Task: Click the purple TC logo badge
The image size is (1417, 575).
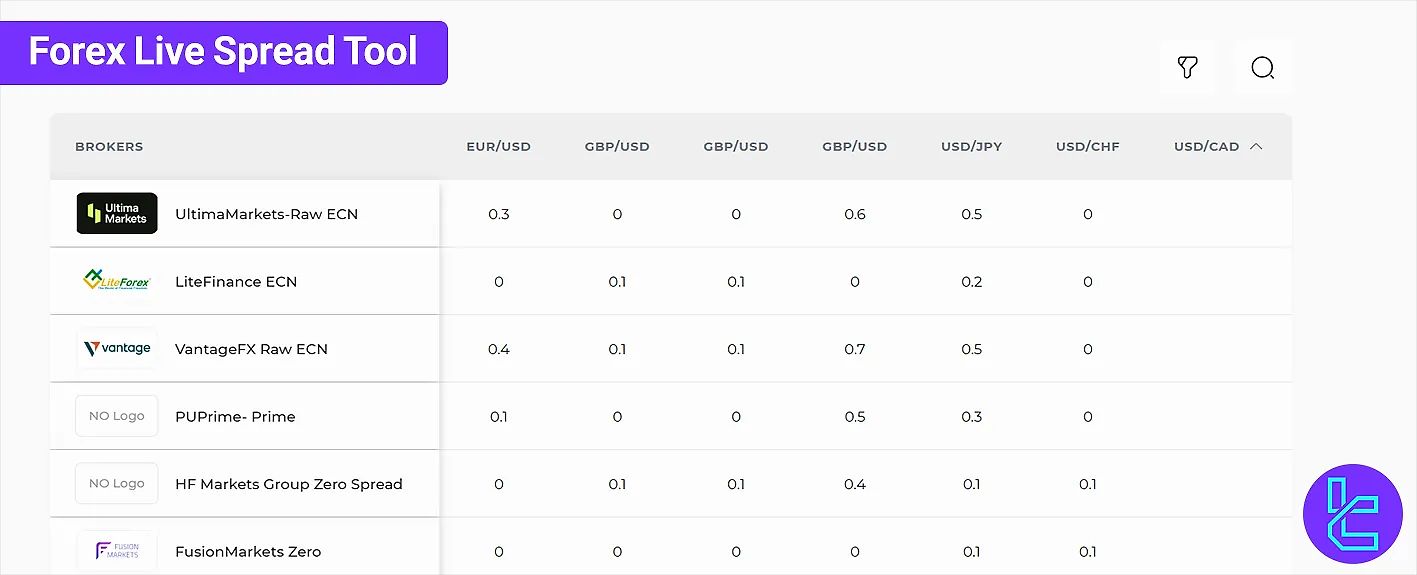Action: pyautogui.click(x=1353, y=514)
